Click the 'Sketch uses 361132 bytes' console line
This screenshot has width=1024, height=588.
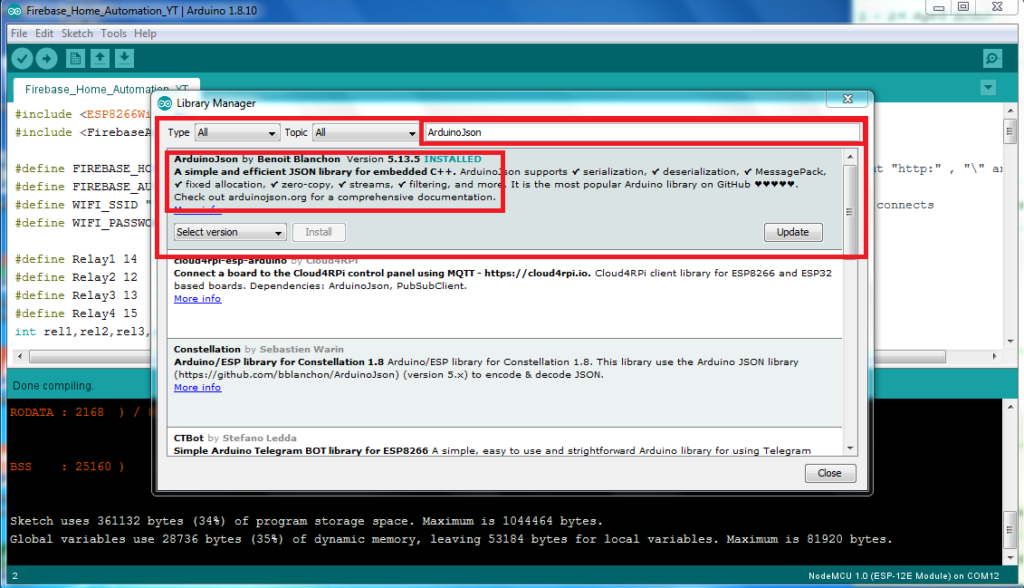tap(306, 521)
